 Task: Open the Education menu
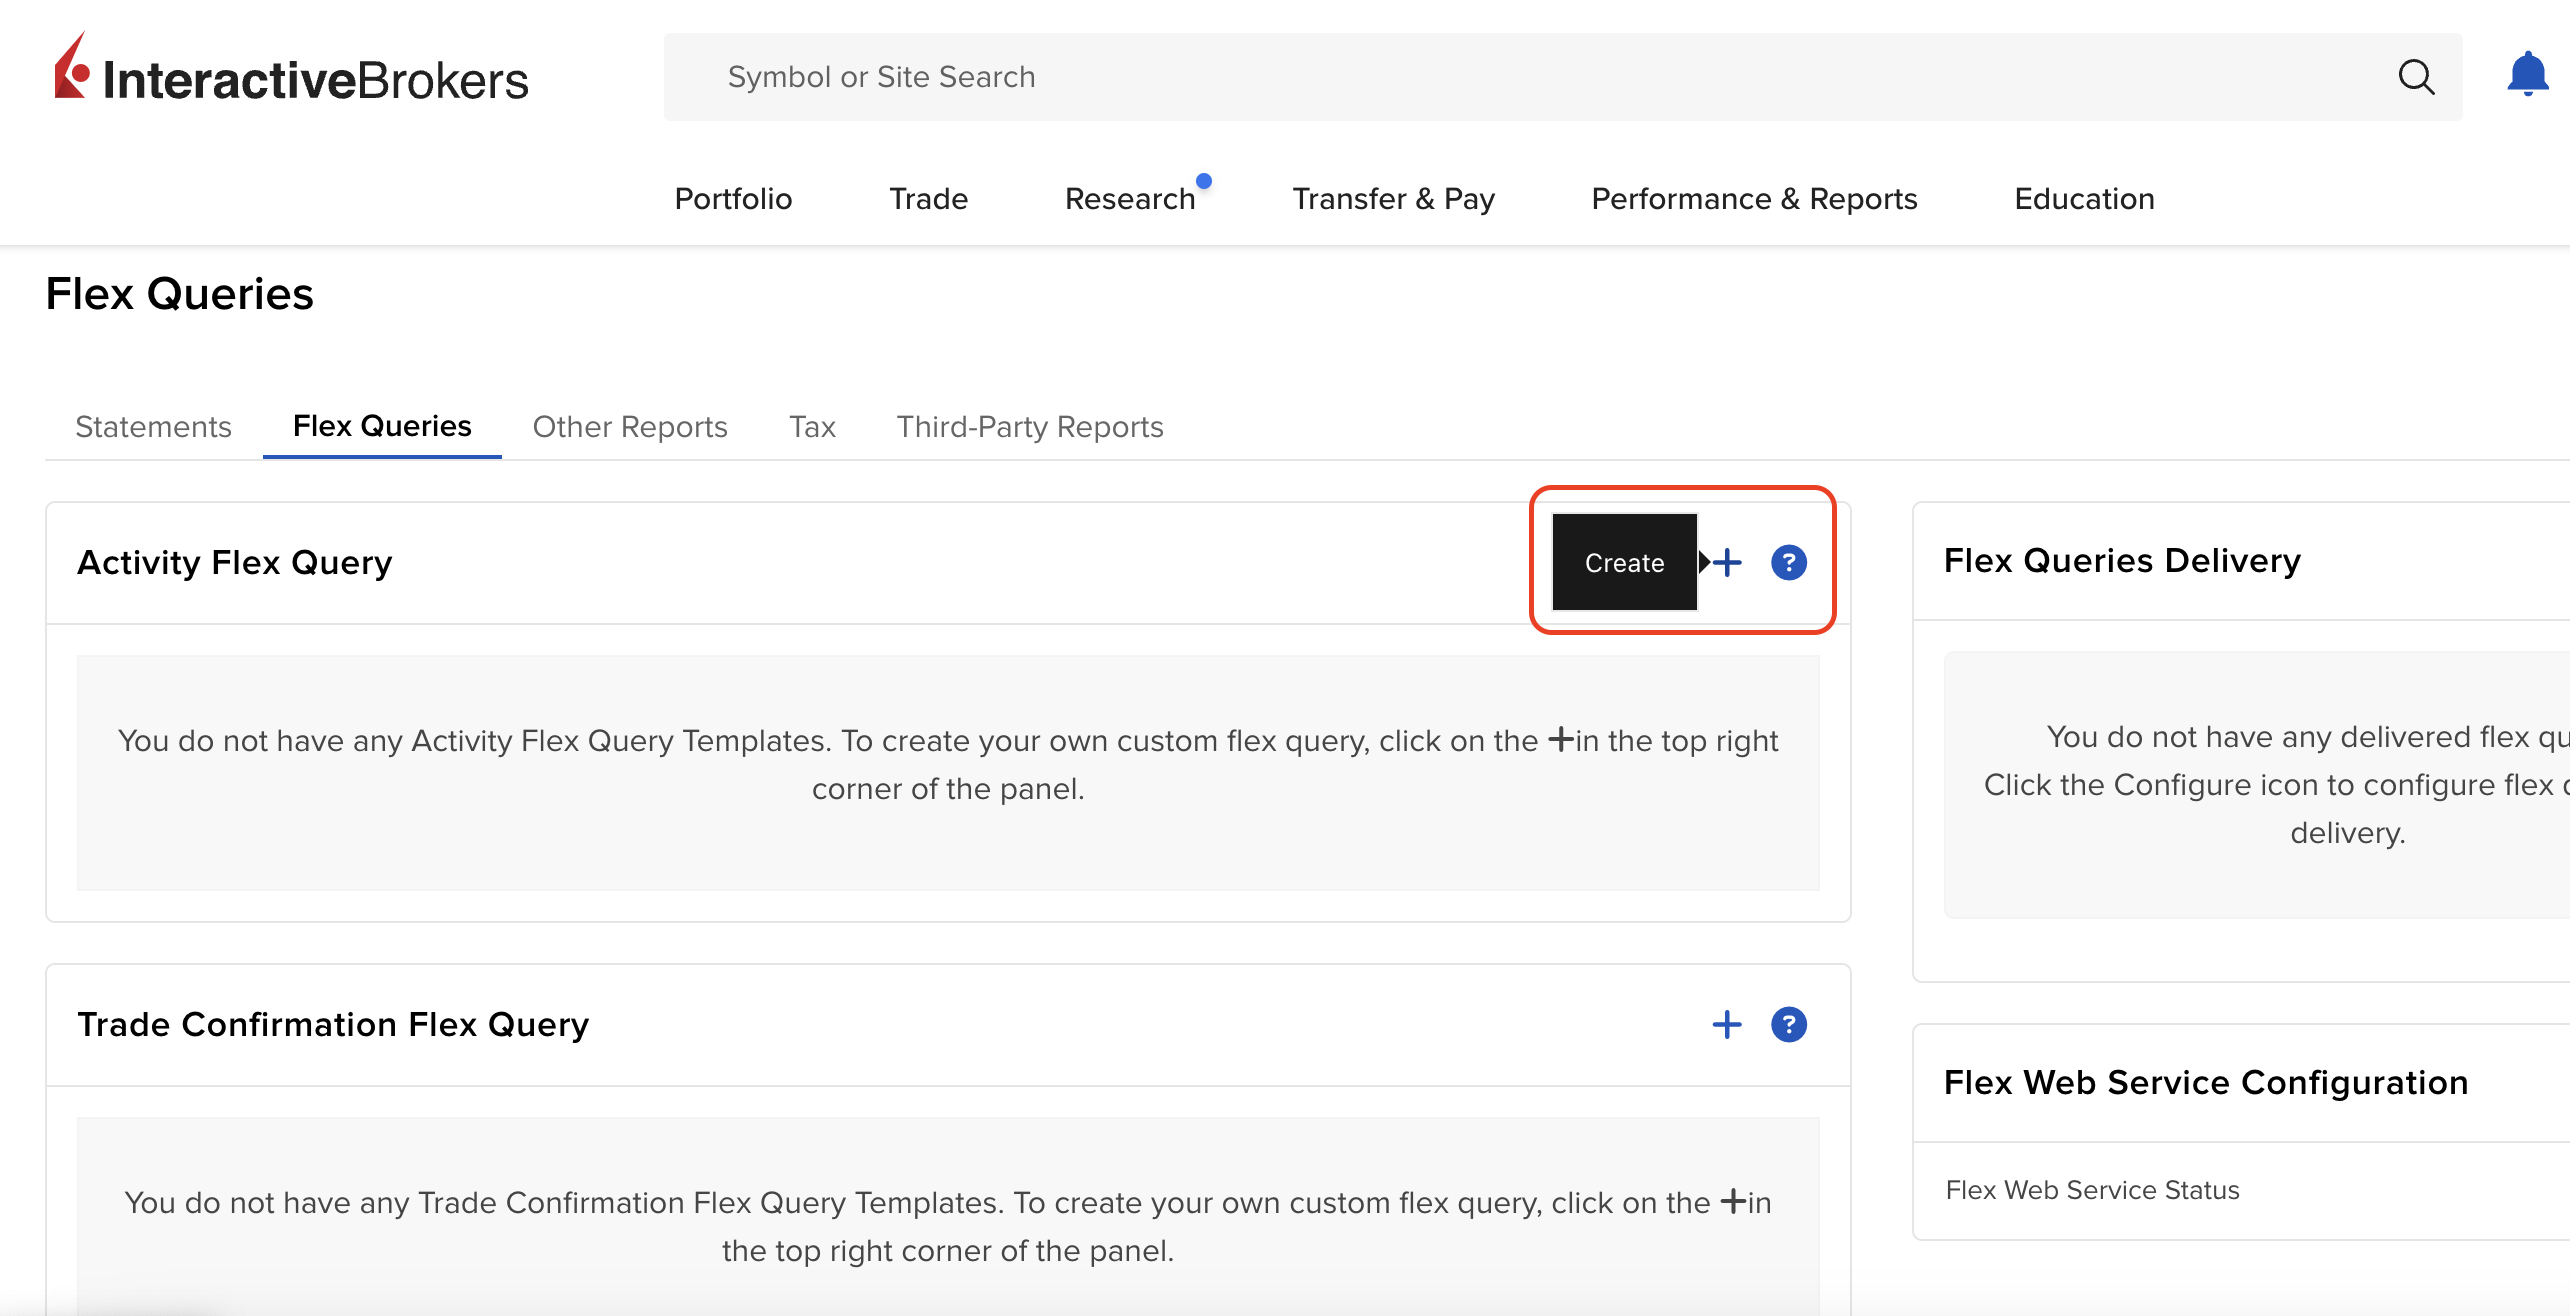pos(2084,198)
